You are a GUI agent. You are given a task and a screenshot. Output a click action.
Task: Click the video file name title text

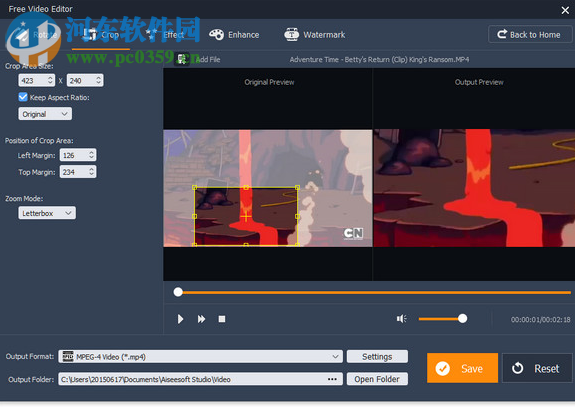click(379, 59)
